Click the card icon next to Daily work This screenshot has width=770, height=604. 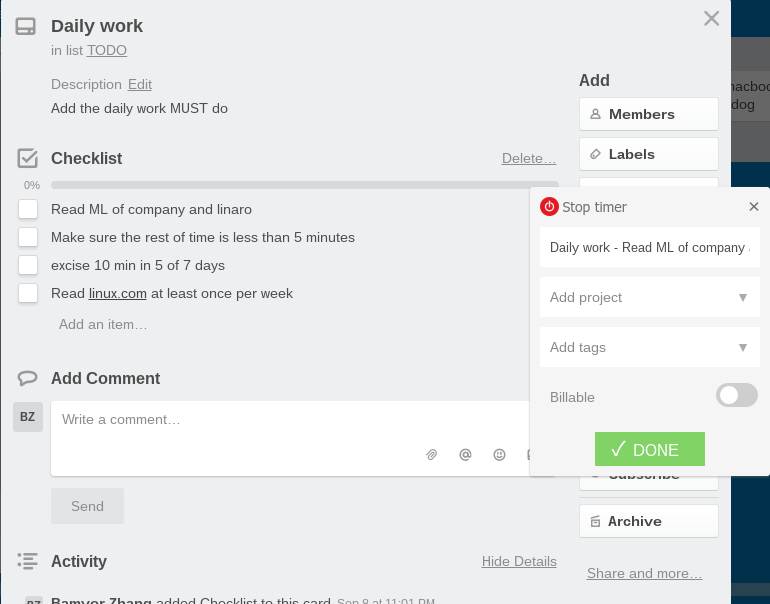pos(26,27)
